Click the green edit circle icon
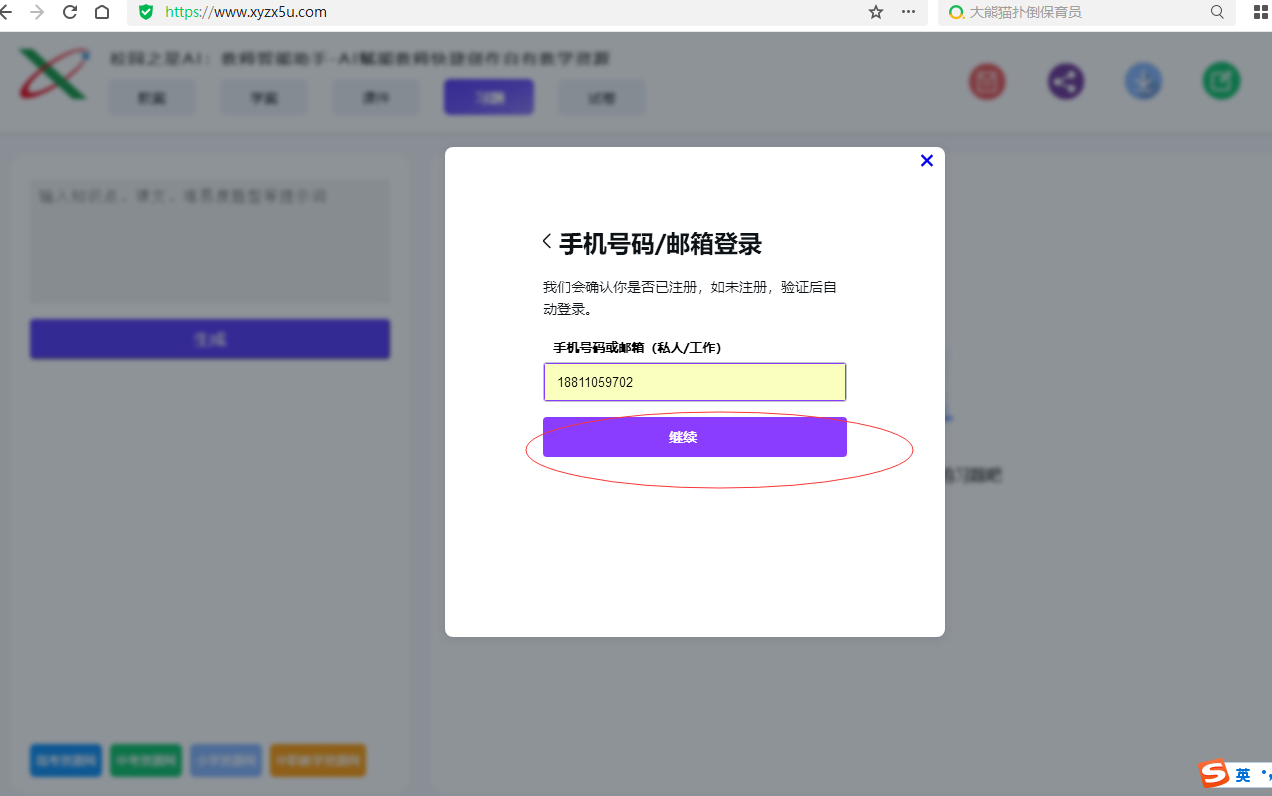This screenshot has width=1272, height=796. point(1221,81)
